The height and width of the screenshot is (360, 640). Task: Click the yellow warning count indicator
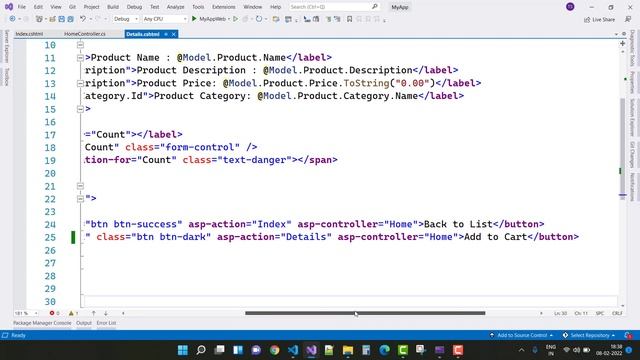pyautogui.click(x=73, y=313)
